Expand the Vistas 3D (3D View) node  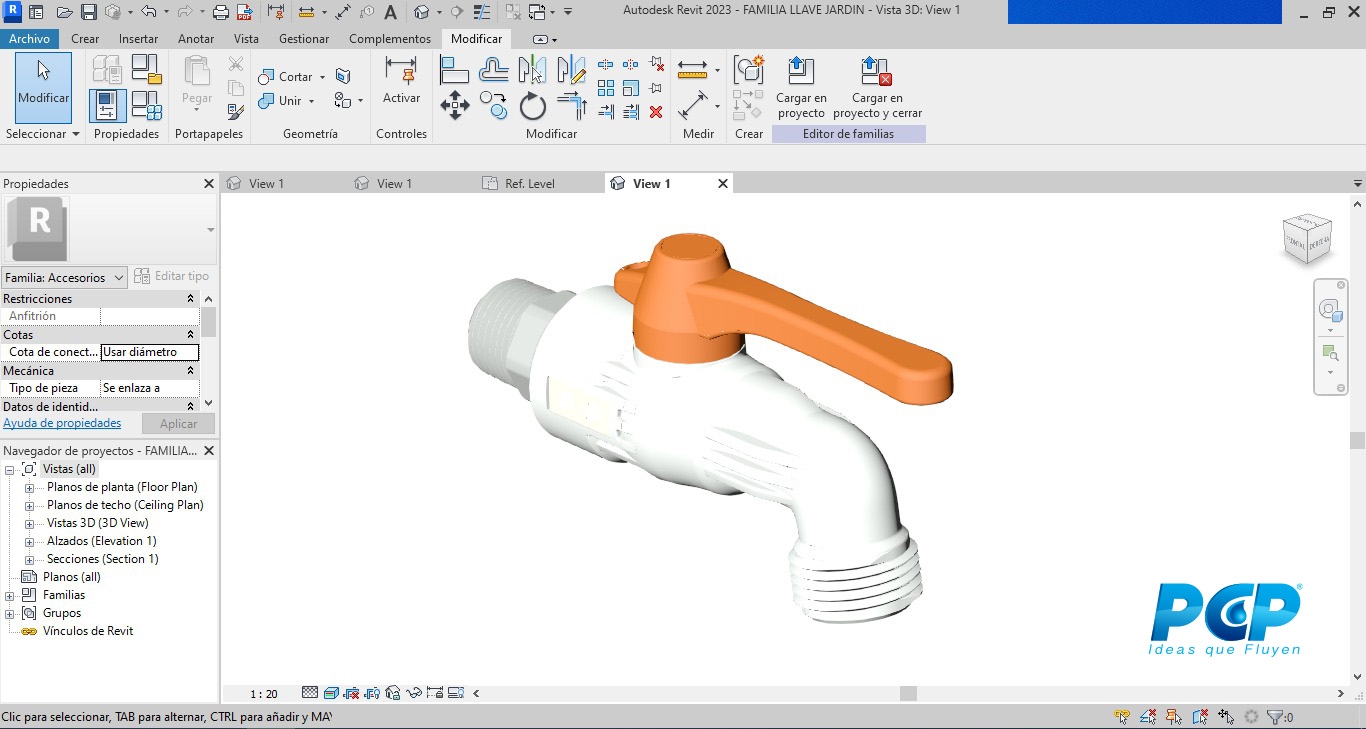click(29, 524)
